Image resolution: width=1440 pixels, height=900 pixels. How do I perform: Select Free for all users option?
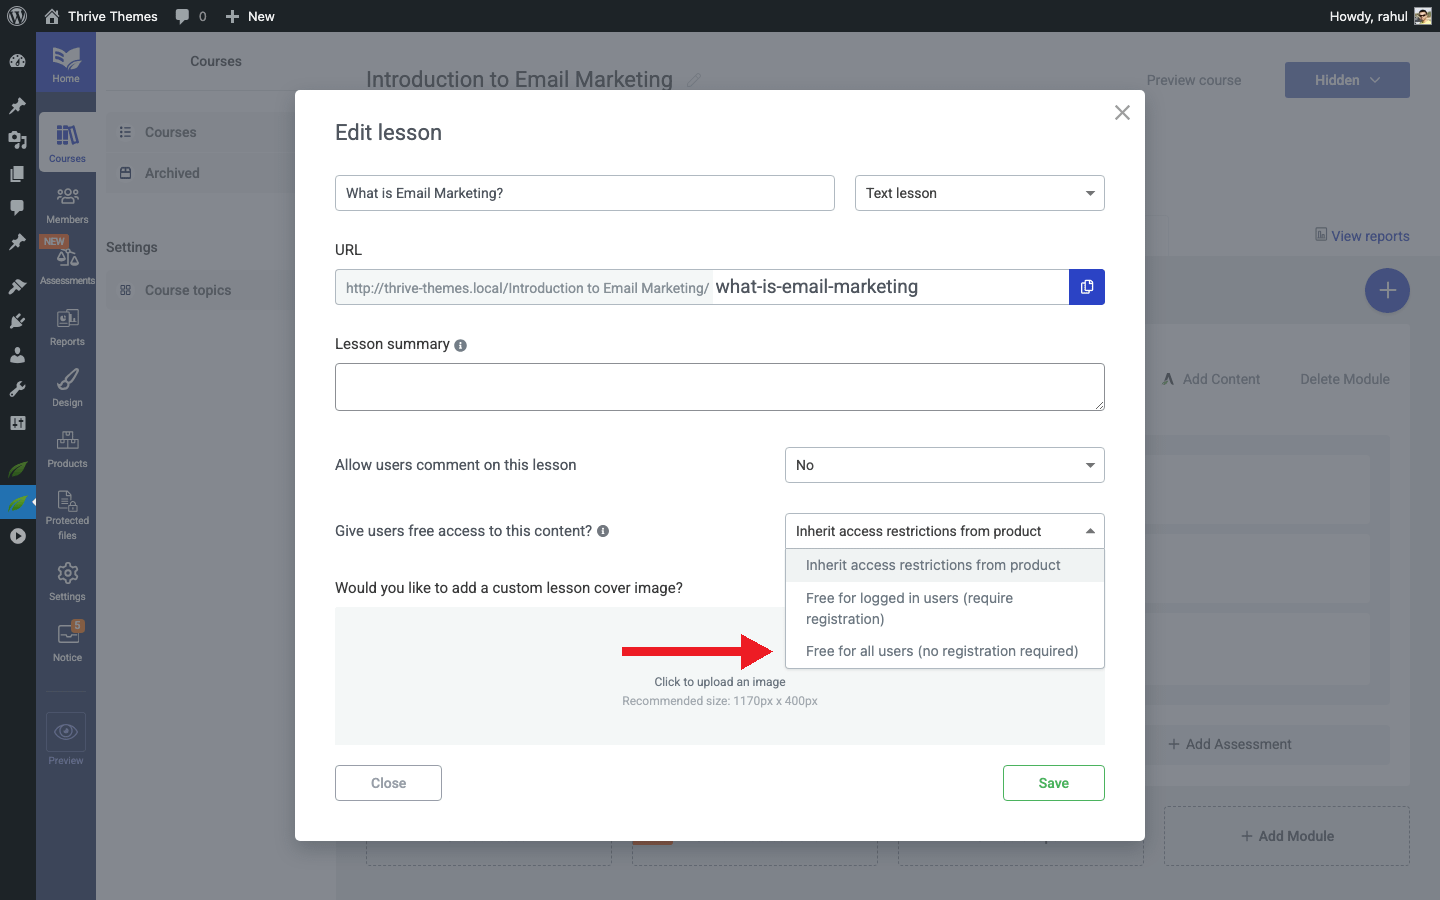click(941, 651)
